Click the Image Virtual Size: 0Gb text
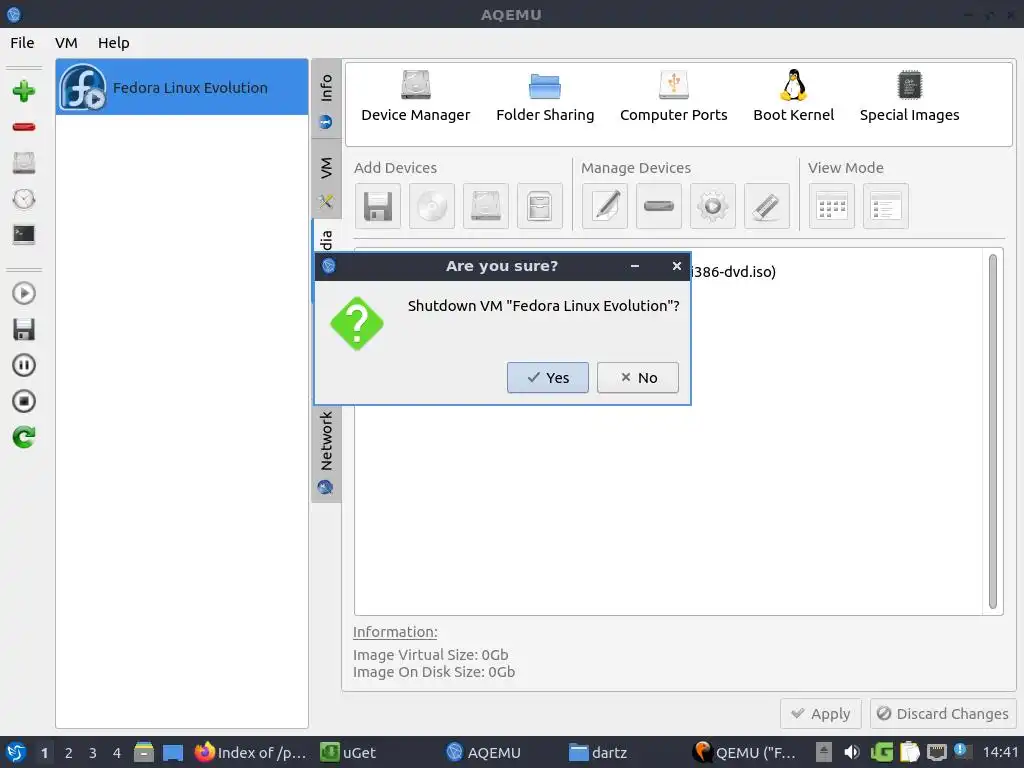The width and height of the screenshot is (1024, 768). click(430, 654)
